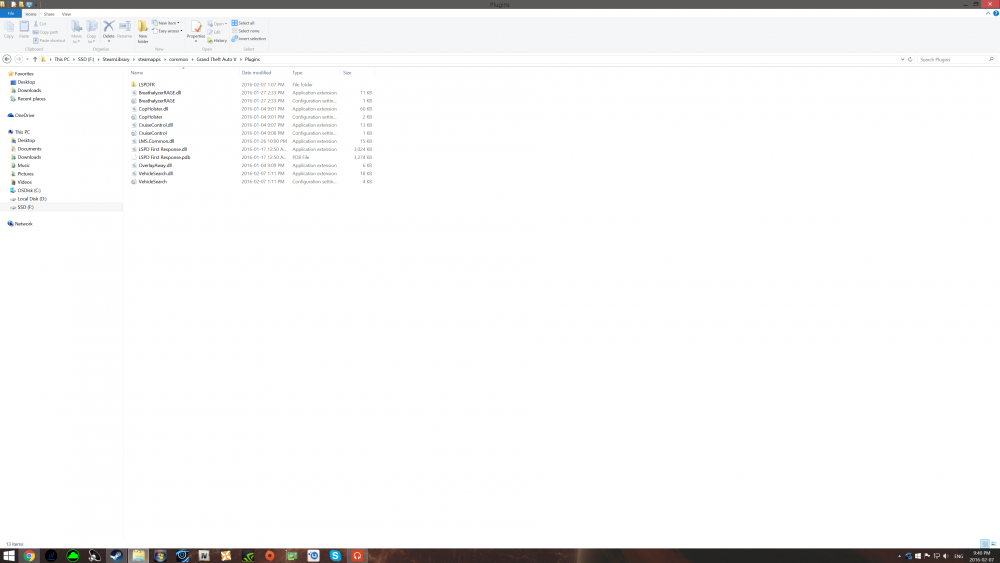Click the search magnifier icon

[991, 59]
